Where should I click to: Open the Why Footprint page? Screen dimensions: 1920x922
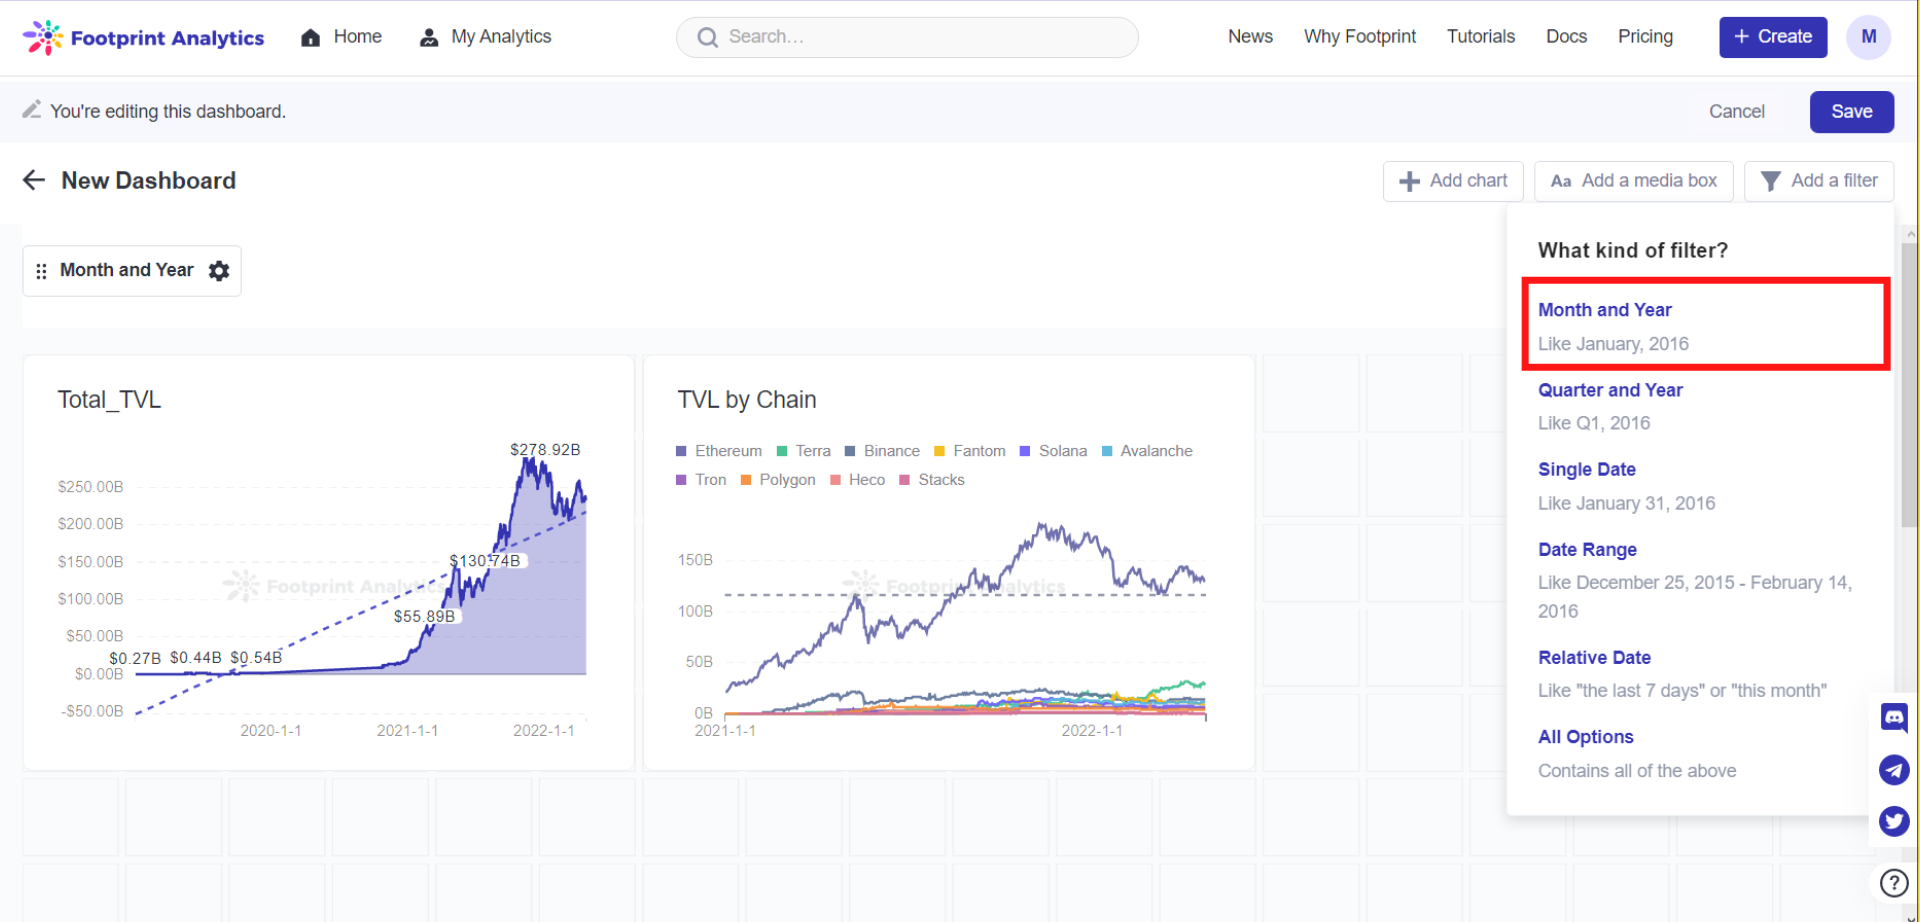pyautogui.click(x=1360, y=37)
